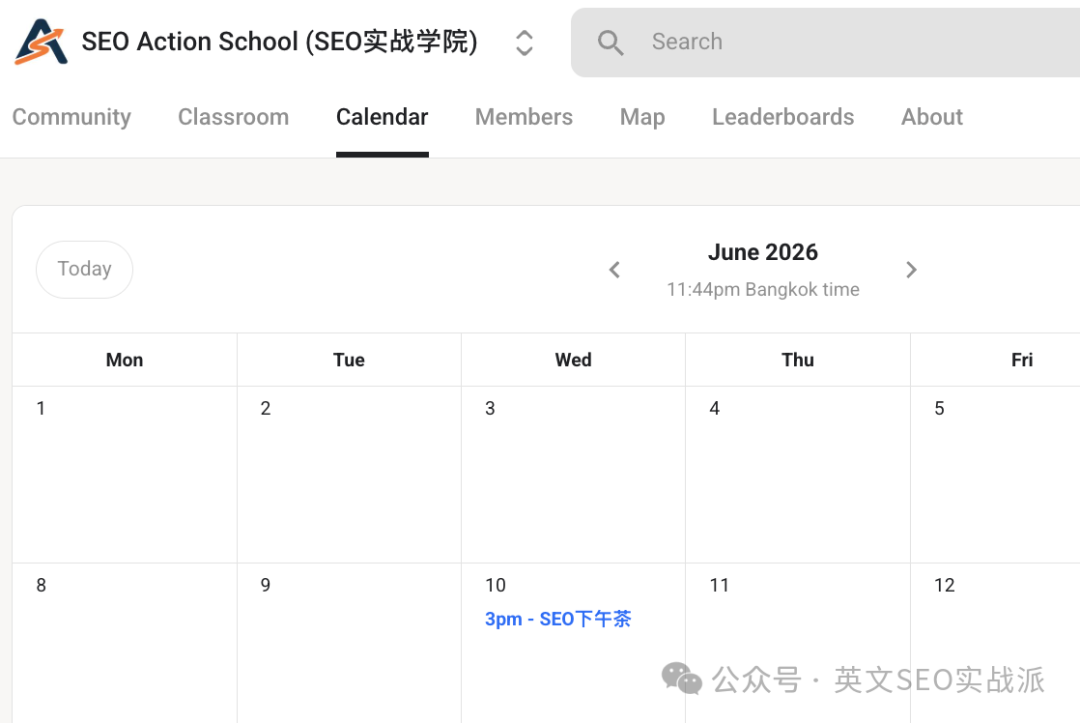Screen dimensions: 1080x723
Task: Go to the Map tab
Action: click(643, 117)
